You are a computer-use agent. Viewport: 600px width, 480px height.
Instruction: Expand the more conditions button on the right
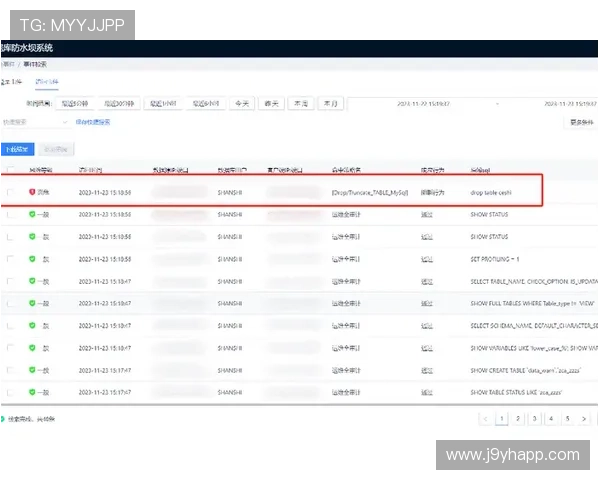point(580,122)
